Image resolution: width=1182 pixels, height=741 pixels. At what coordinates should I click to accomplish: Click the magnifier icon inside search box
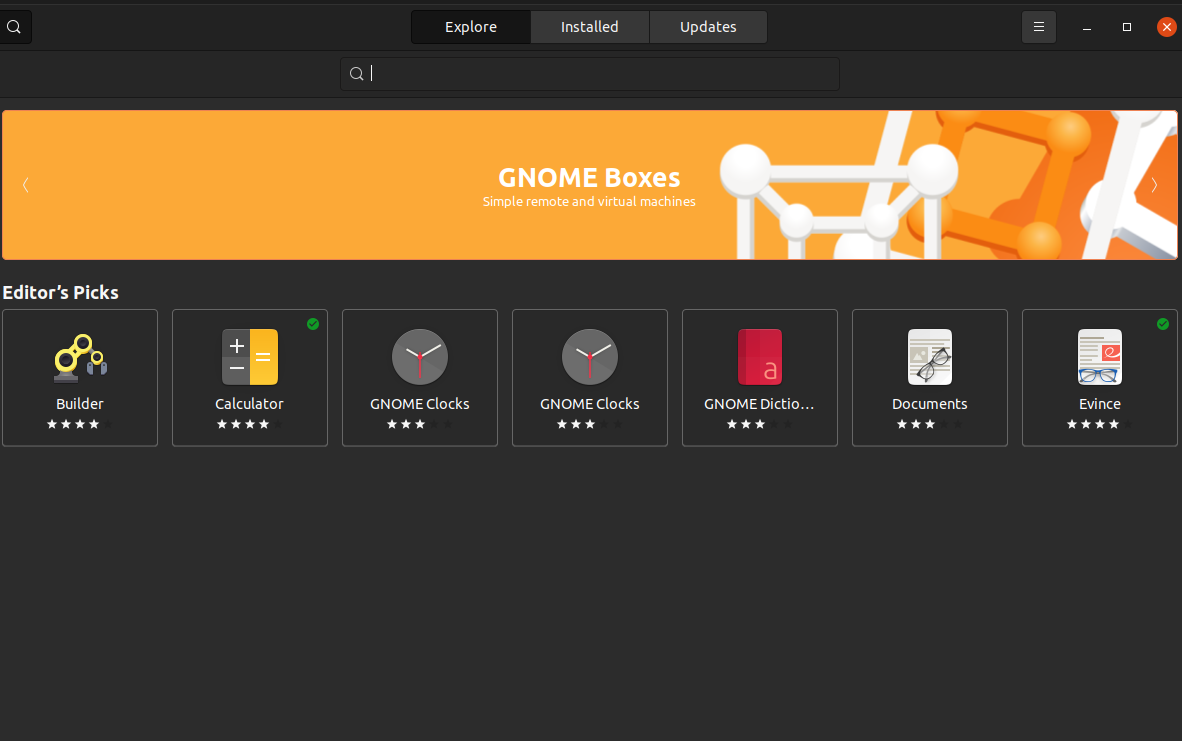click(x=357, y=74)
